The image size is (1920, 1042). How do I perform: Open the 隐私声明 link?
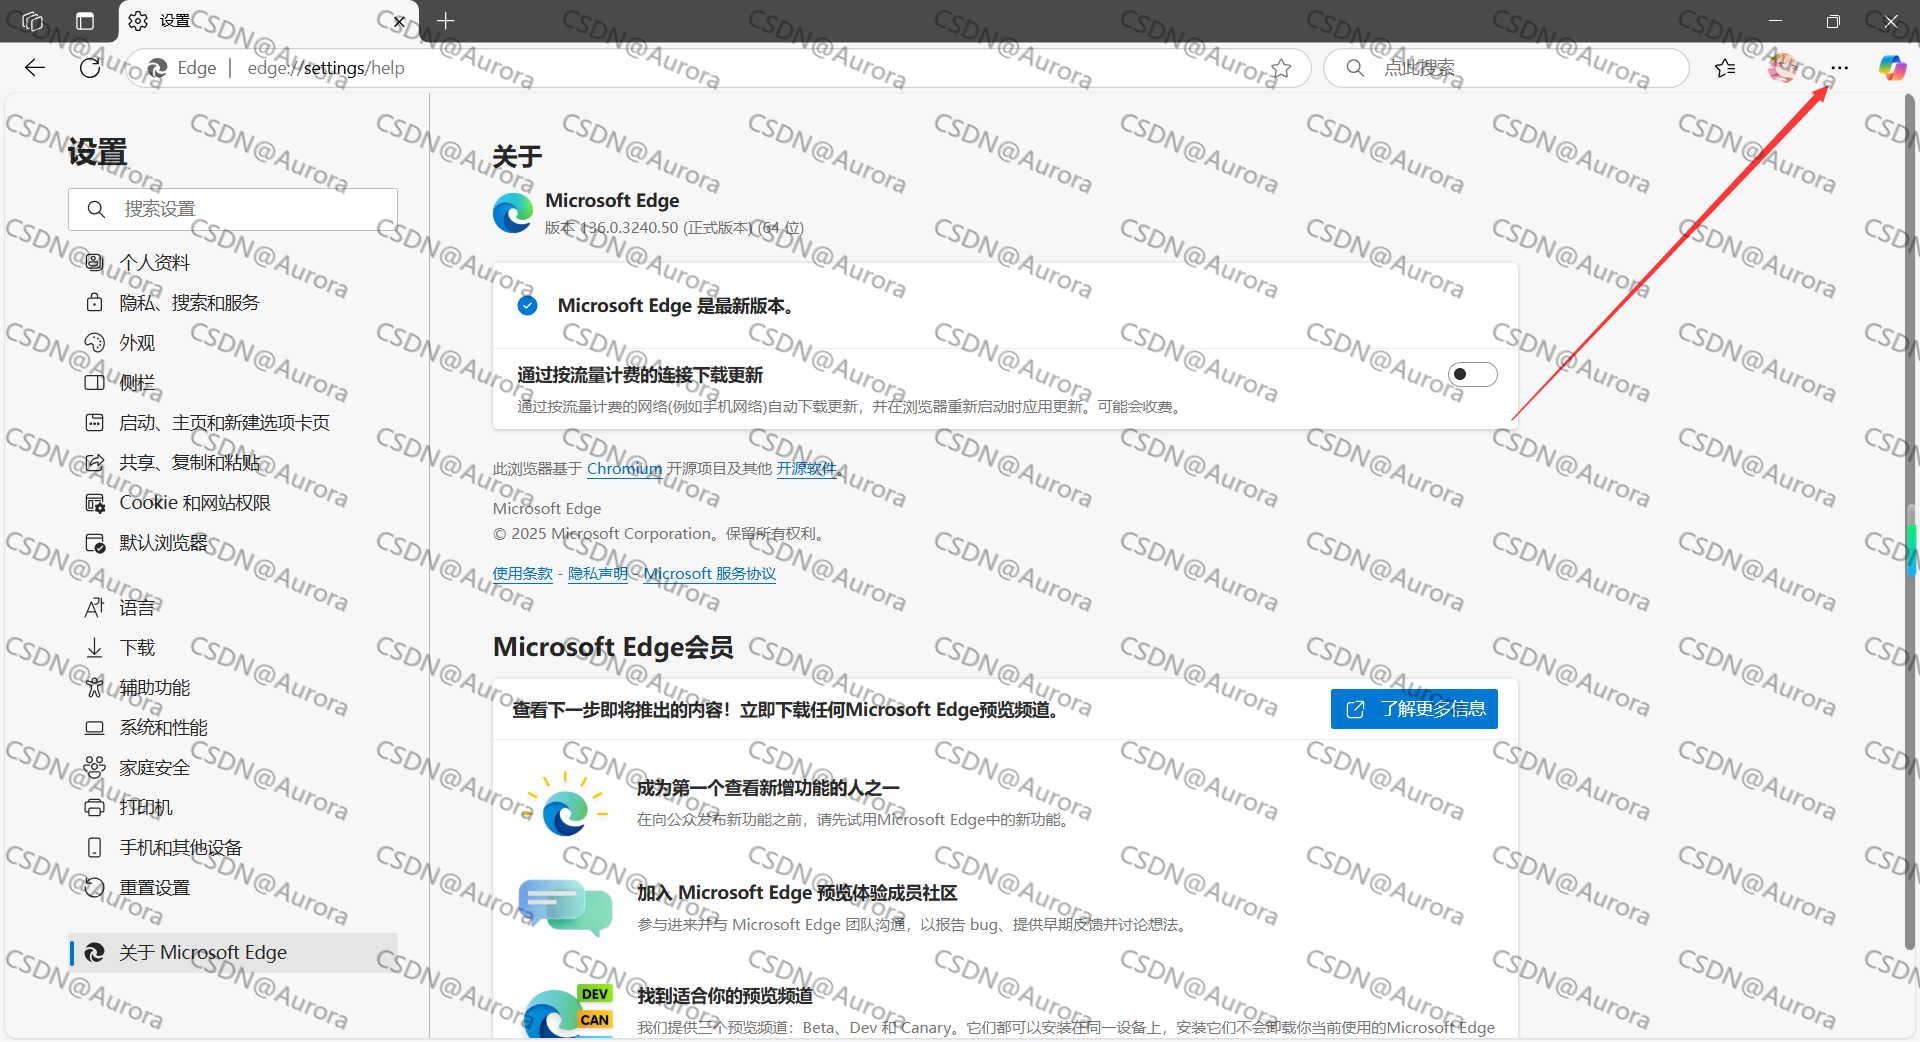pos(598,573)
